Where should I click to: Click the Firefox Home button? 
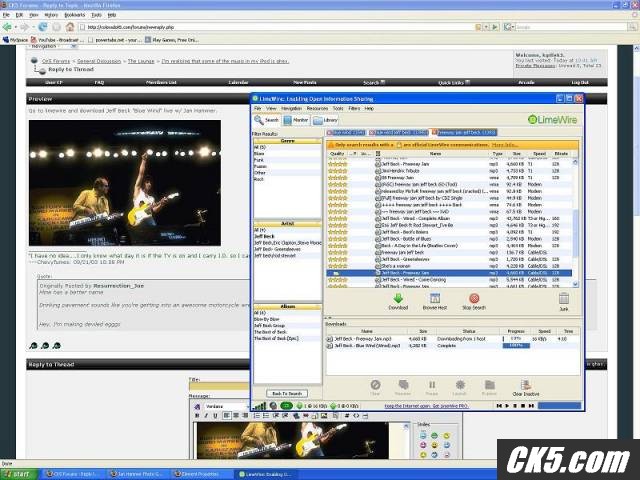click(x=70, y=27)
